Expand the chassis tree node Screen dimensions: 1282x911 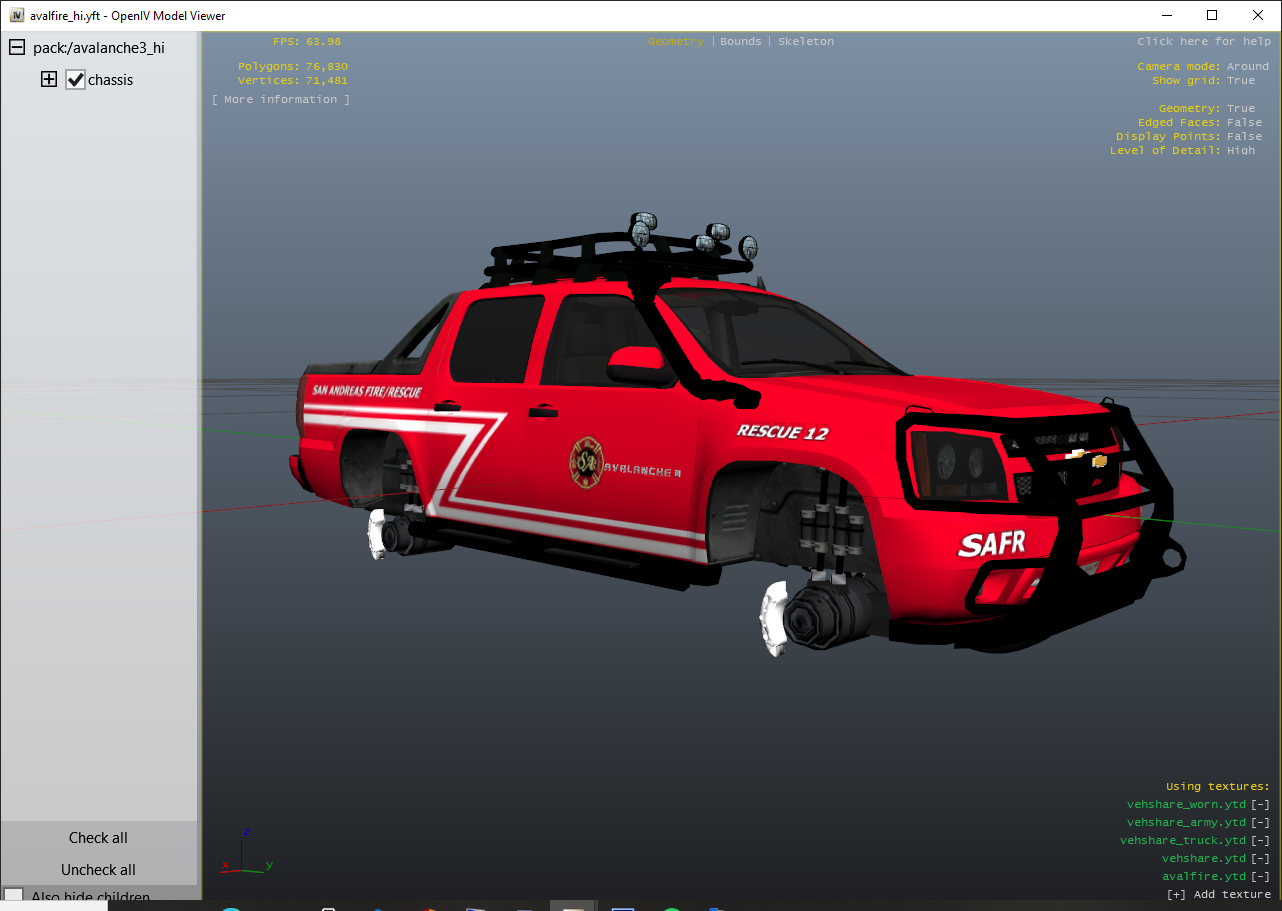point(48,80)
